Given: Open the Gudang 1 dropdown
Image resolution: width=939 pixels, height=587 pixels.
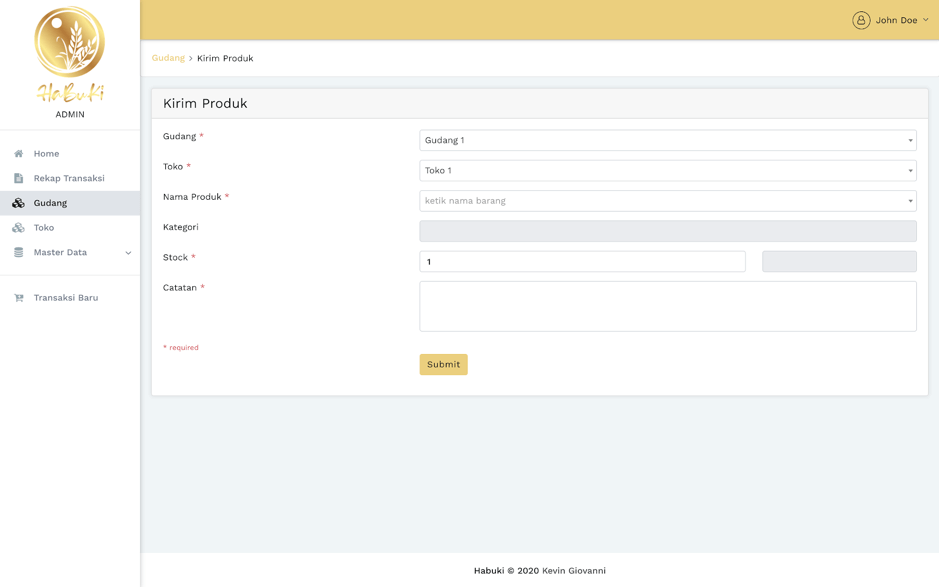Looking at the screenshot, I should click(667, 141).
